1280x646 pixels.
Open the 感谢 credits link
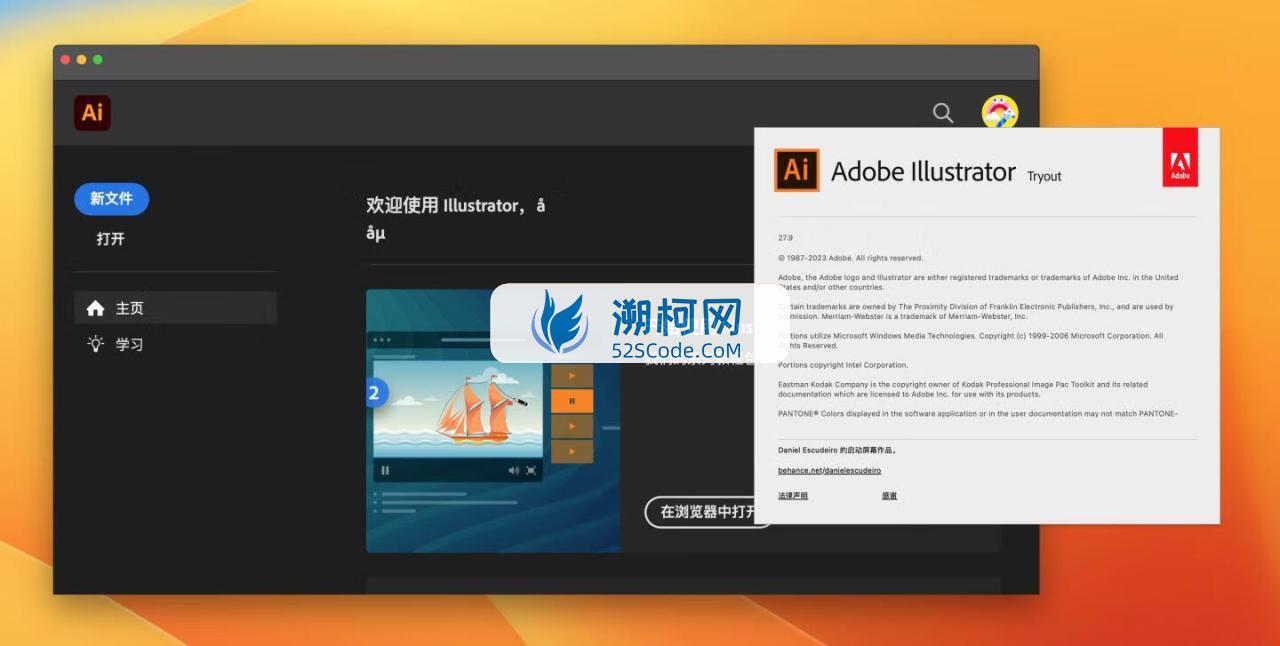click(889, 496)
